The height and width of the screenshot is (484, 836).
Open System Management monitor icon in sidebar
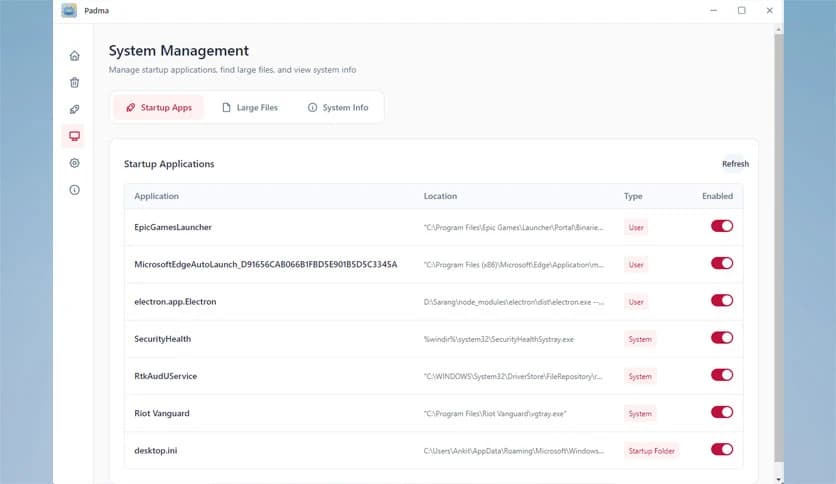point(74,136)
